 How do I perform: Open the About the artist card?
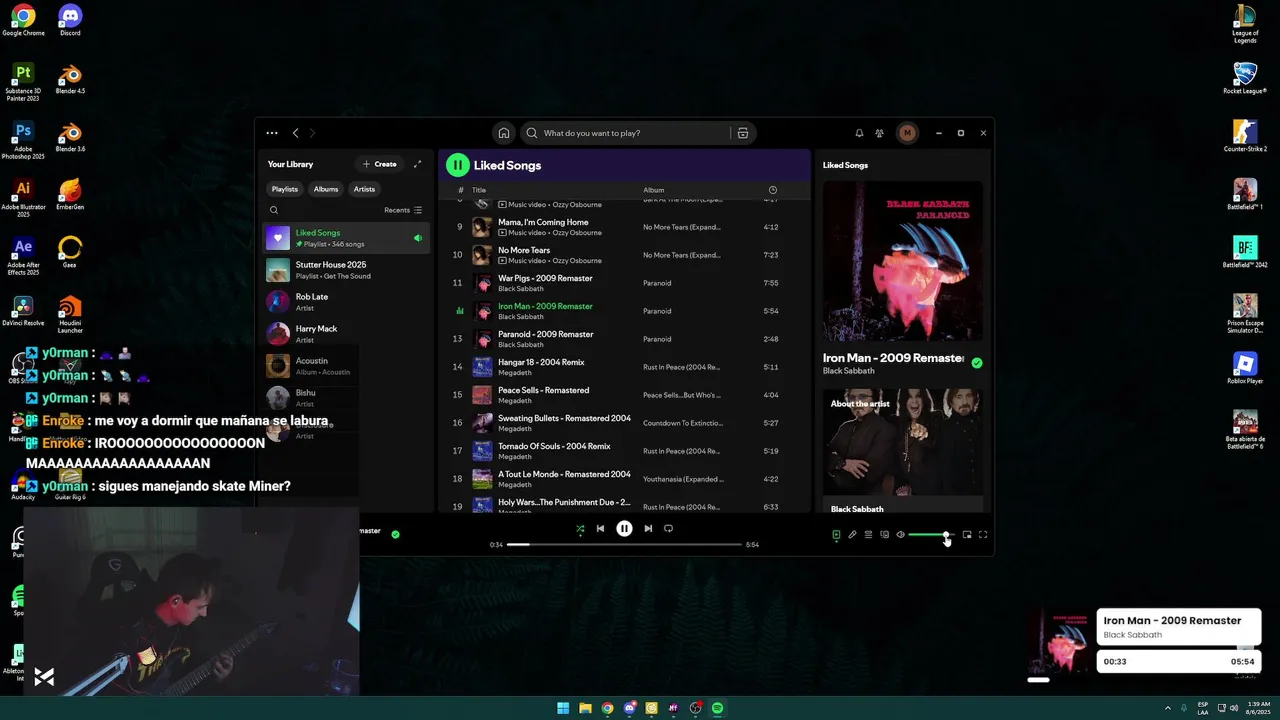(x=902, y=452)
